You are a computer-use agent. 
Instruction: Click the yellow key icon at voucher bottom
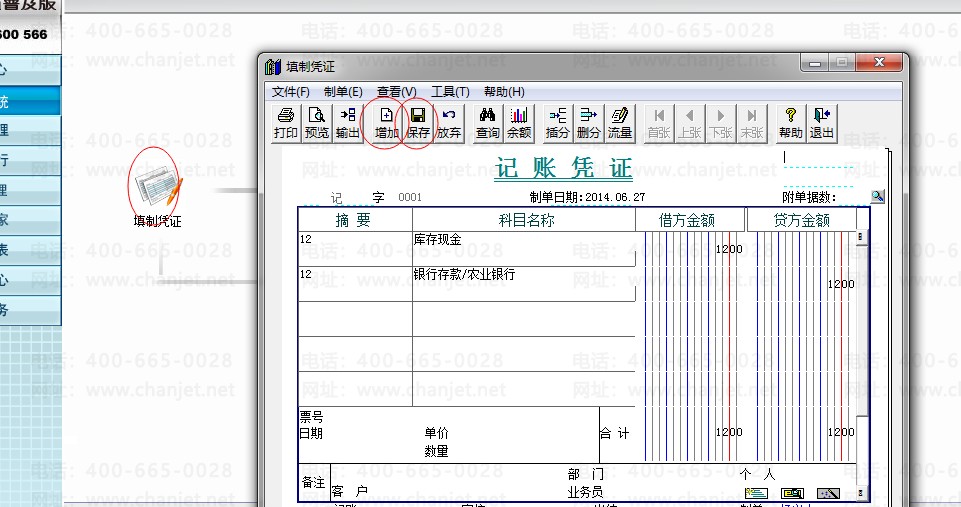pyautogui.click(x=792, y=493)
